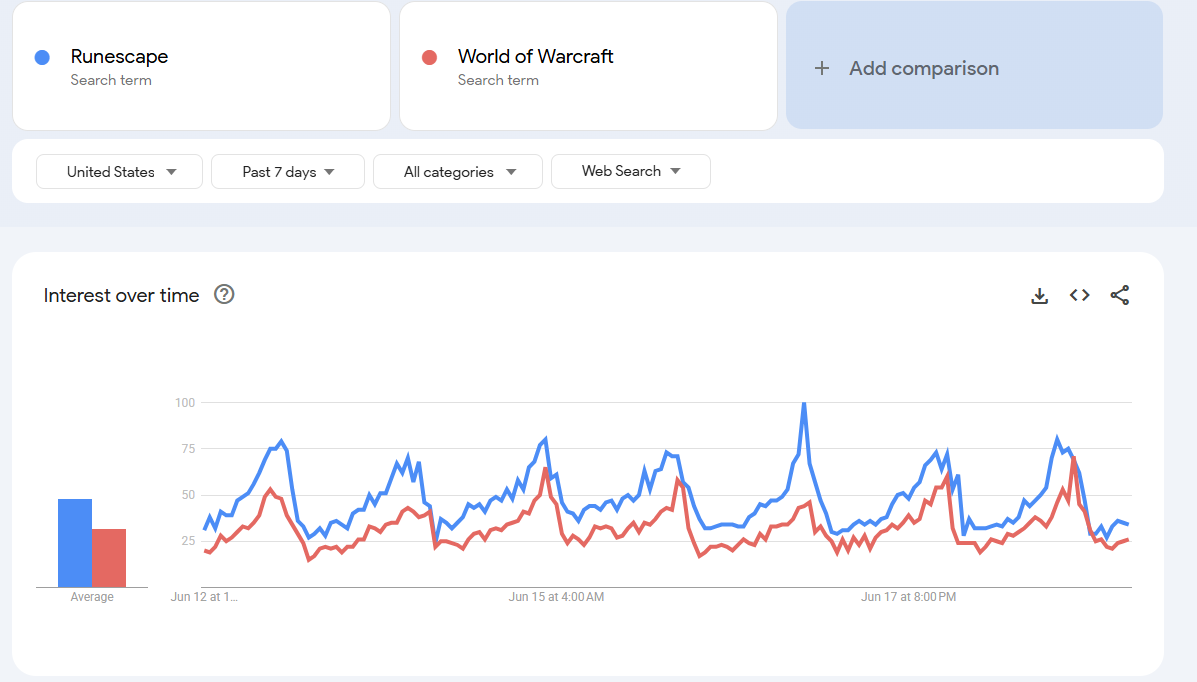
Task: Open the embed code icon
Action: [1079, 296]
